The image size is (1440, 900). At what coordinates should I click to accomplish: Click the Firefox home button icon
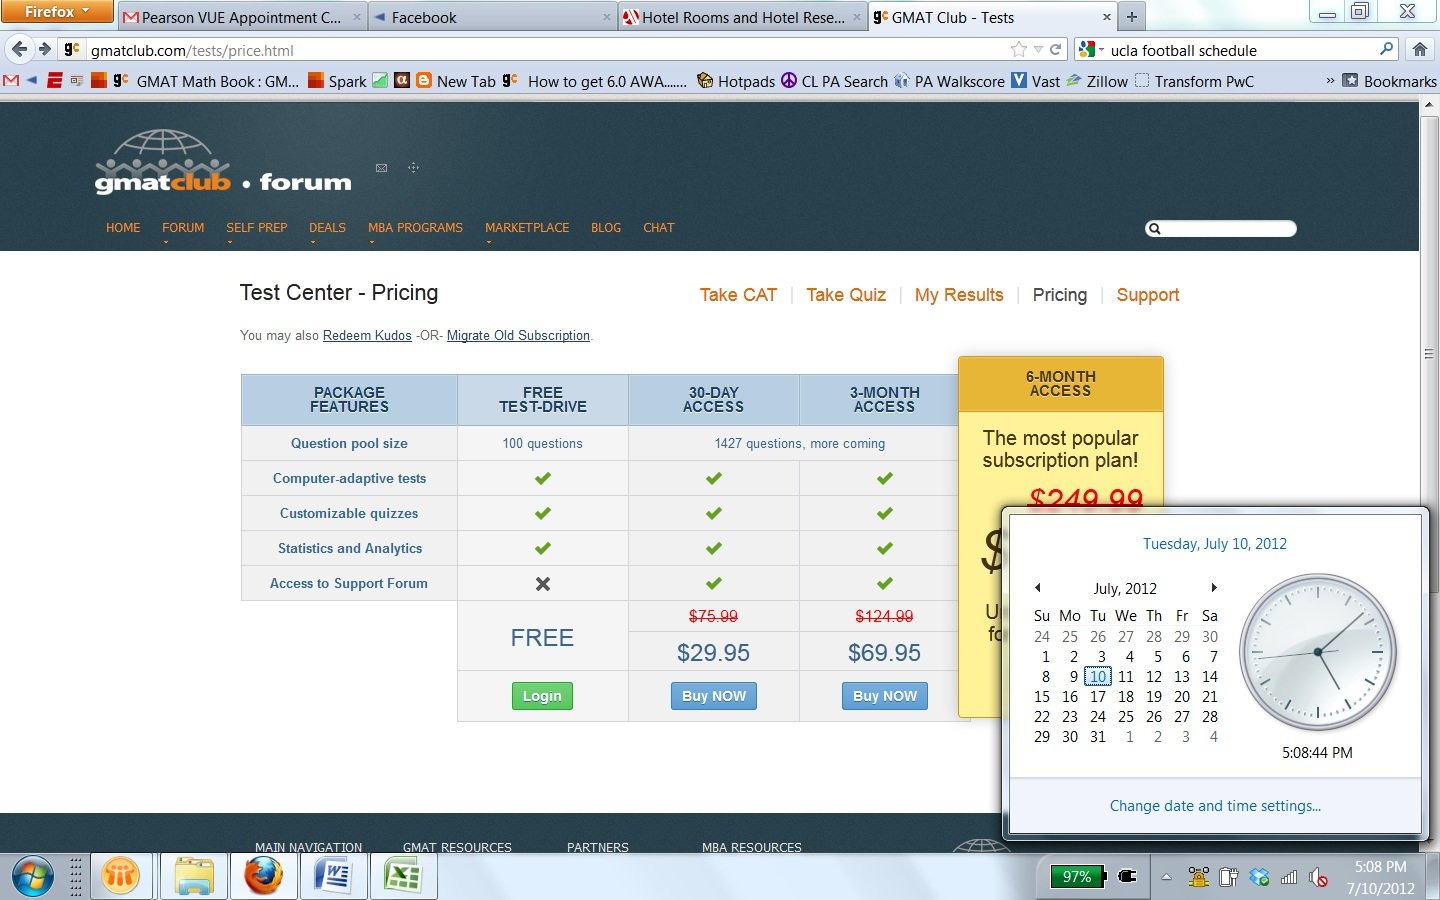click(x=1419, y=49)
